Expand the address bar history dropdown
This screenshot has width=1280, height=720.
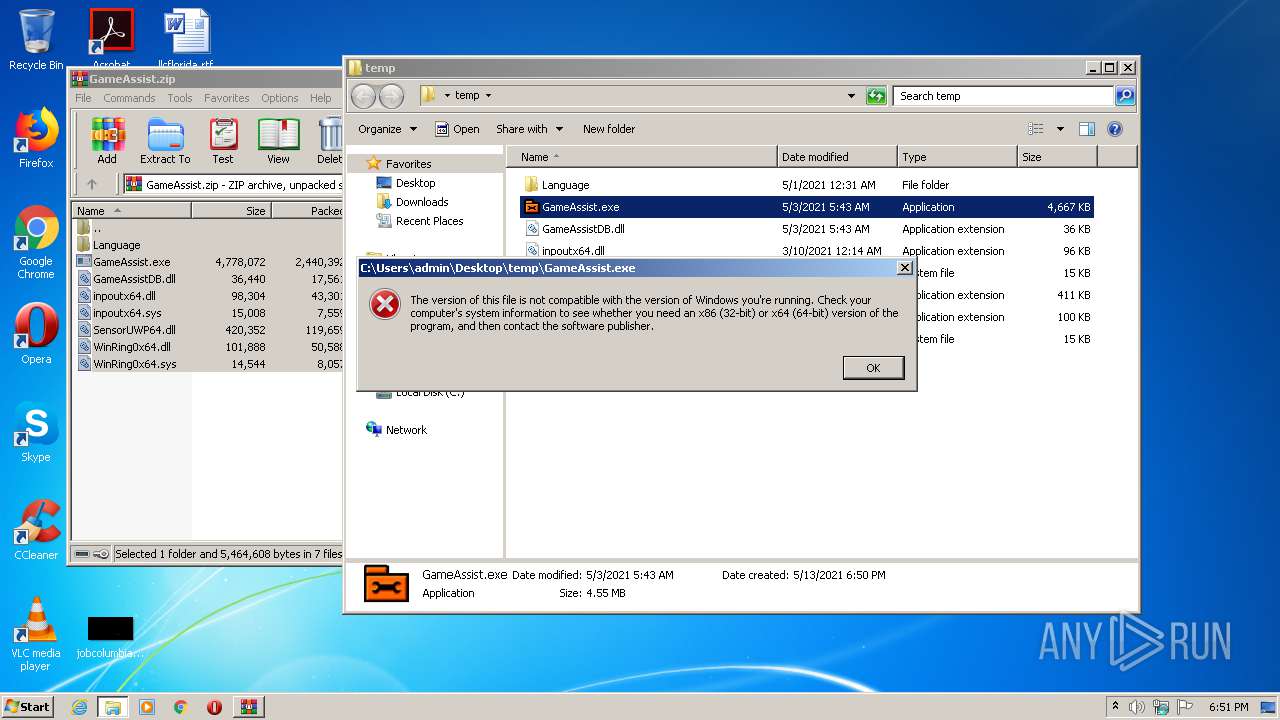[x=851, y=96]
